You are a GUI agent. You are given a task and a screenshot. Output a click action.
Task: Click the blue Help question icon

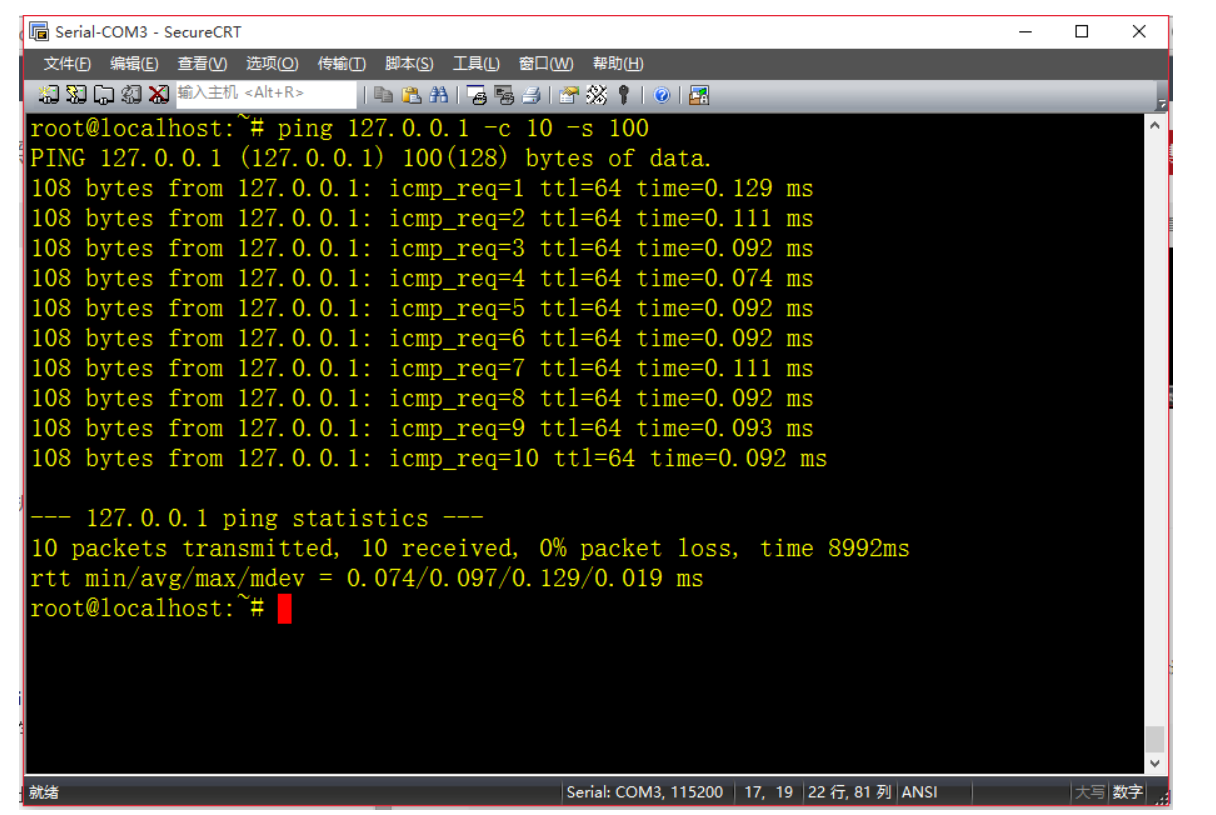coord(661,95)
